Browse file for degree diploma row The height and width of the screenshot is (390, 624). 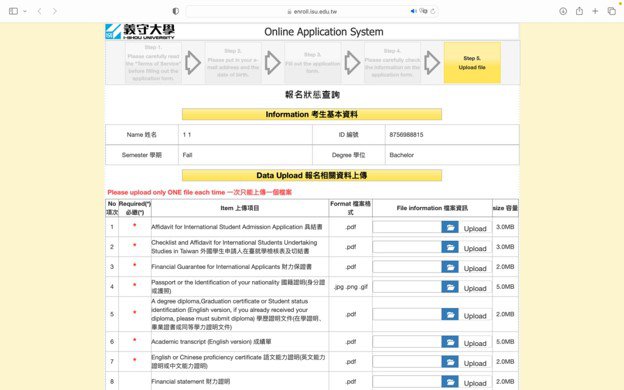pos(450,314)
